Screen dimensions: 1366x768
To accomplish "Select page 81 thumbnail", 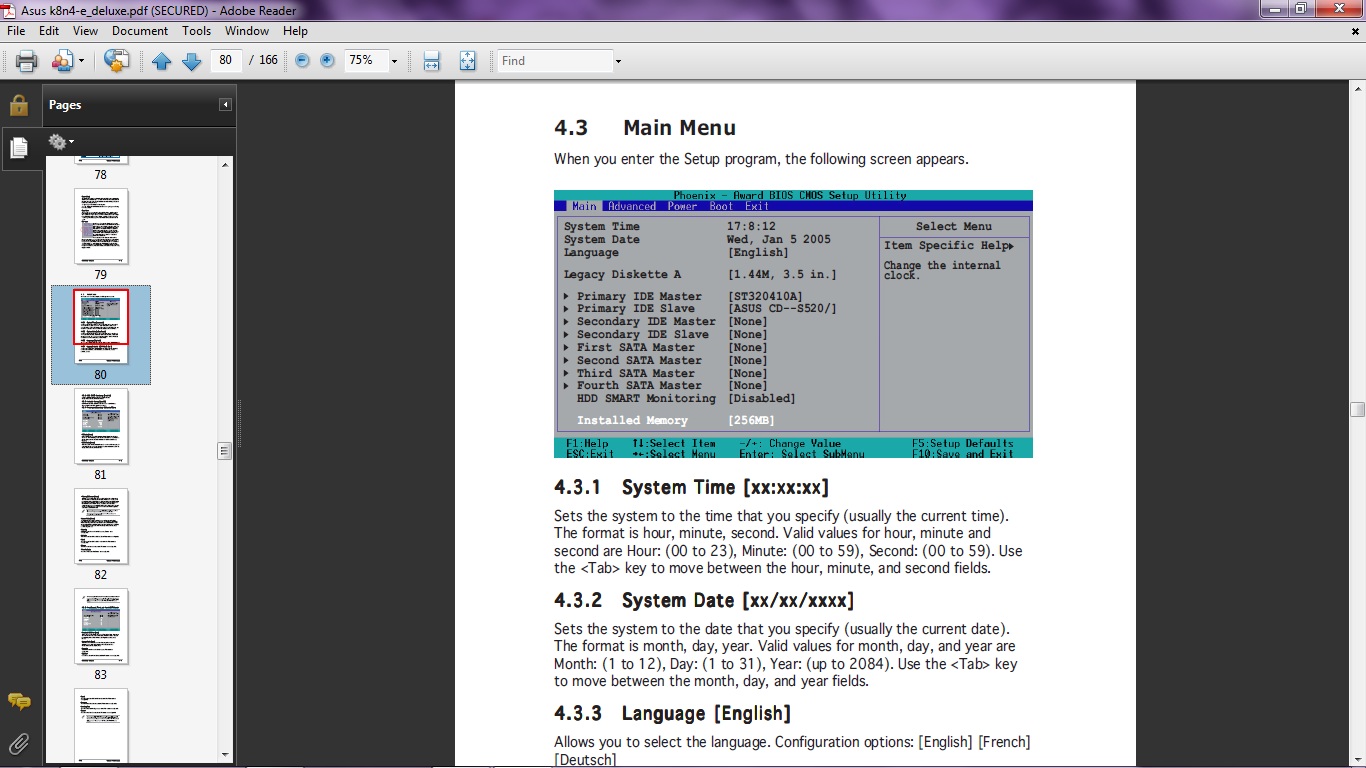I will point(101,426).
